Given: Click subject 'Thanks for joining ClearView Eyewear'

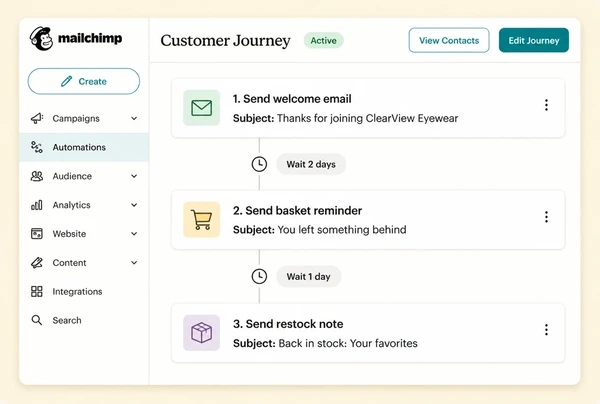Looking at the screenshot, I should tap(367, 118).
